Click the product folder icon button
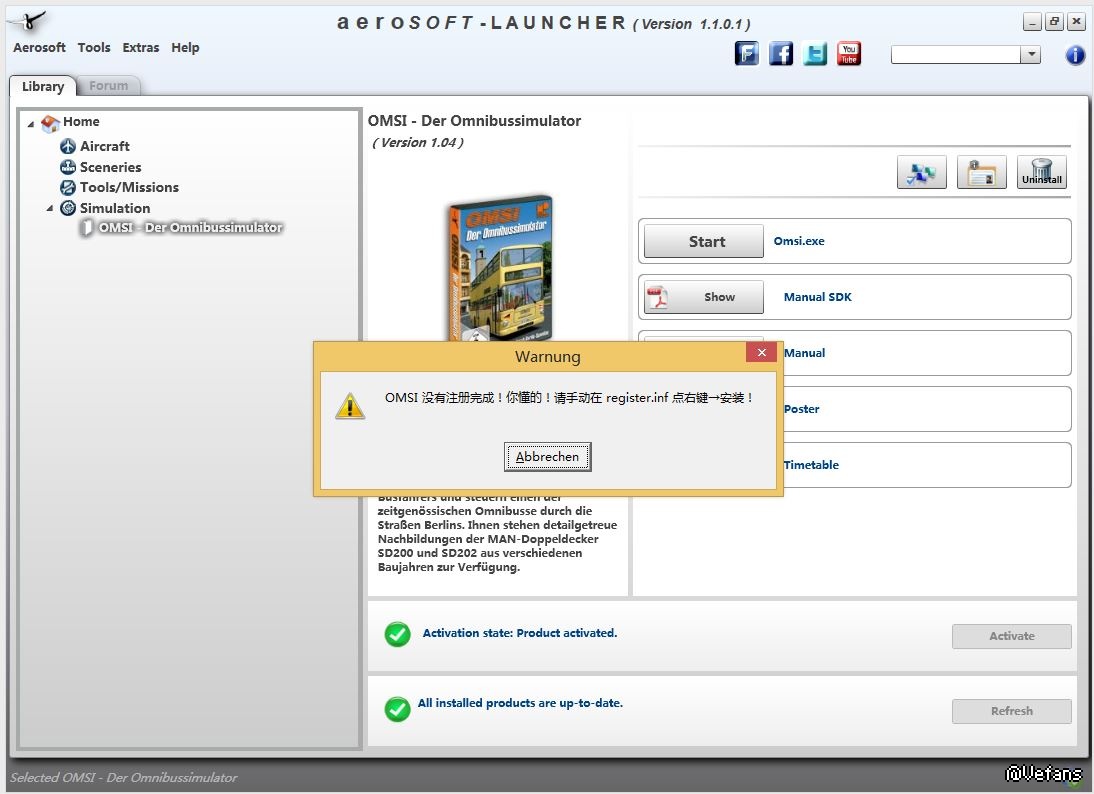Screen dimensions: 1094x794 982,172
